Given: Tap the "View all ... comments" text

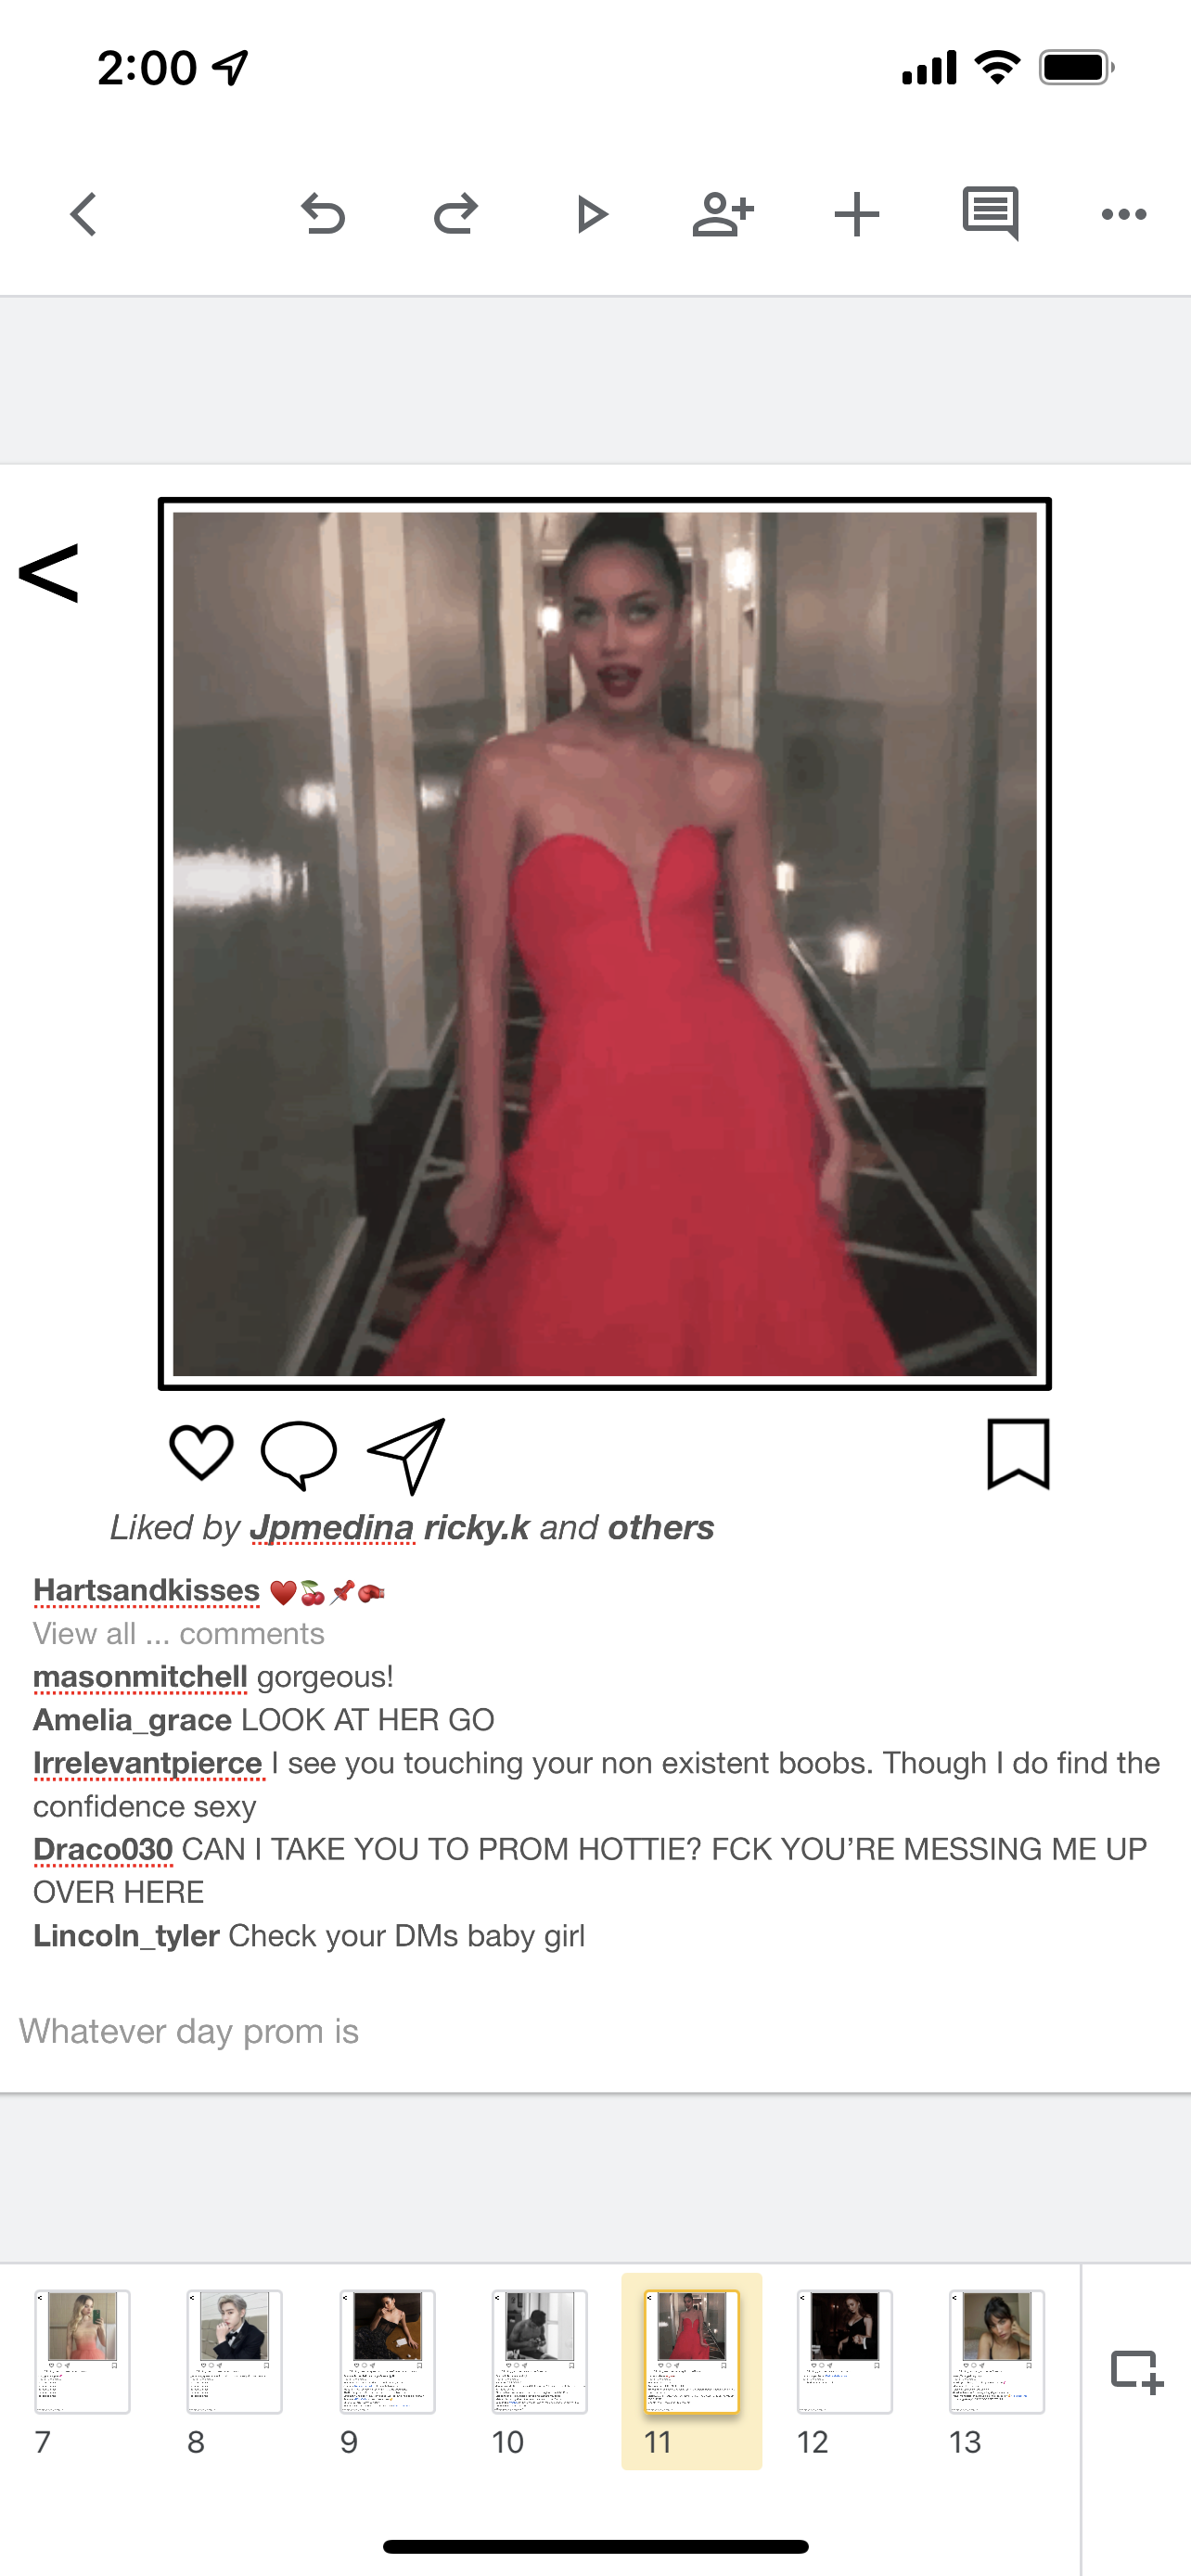Looking at the screenshot, I should pyautogui.click(x=178, y=1633).
